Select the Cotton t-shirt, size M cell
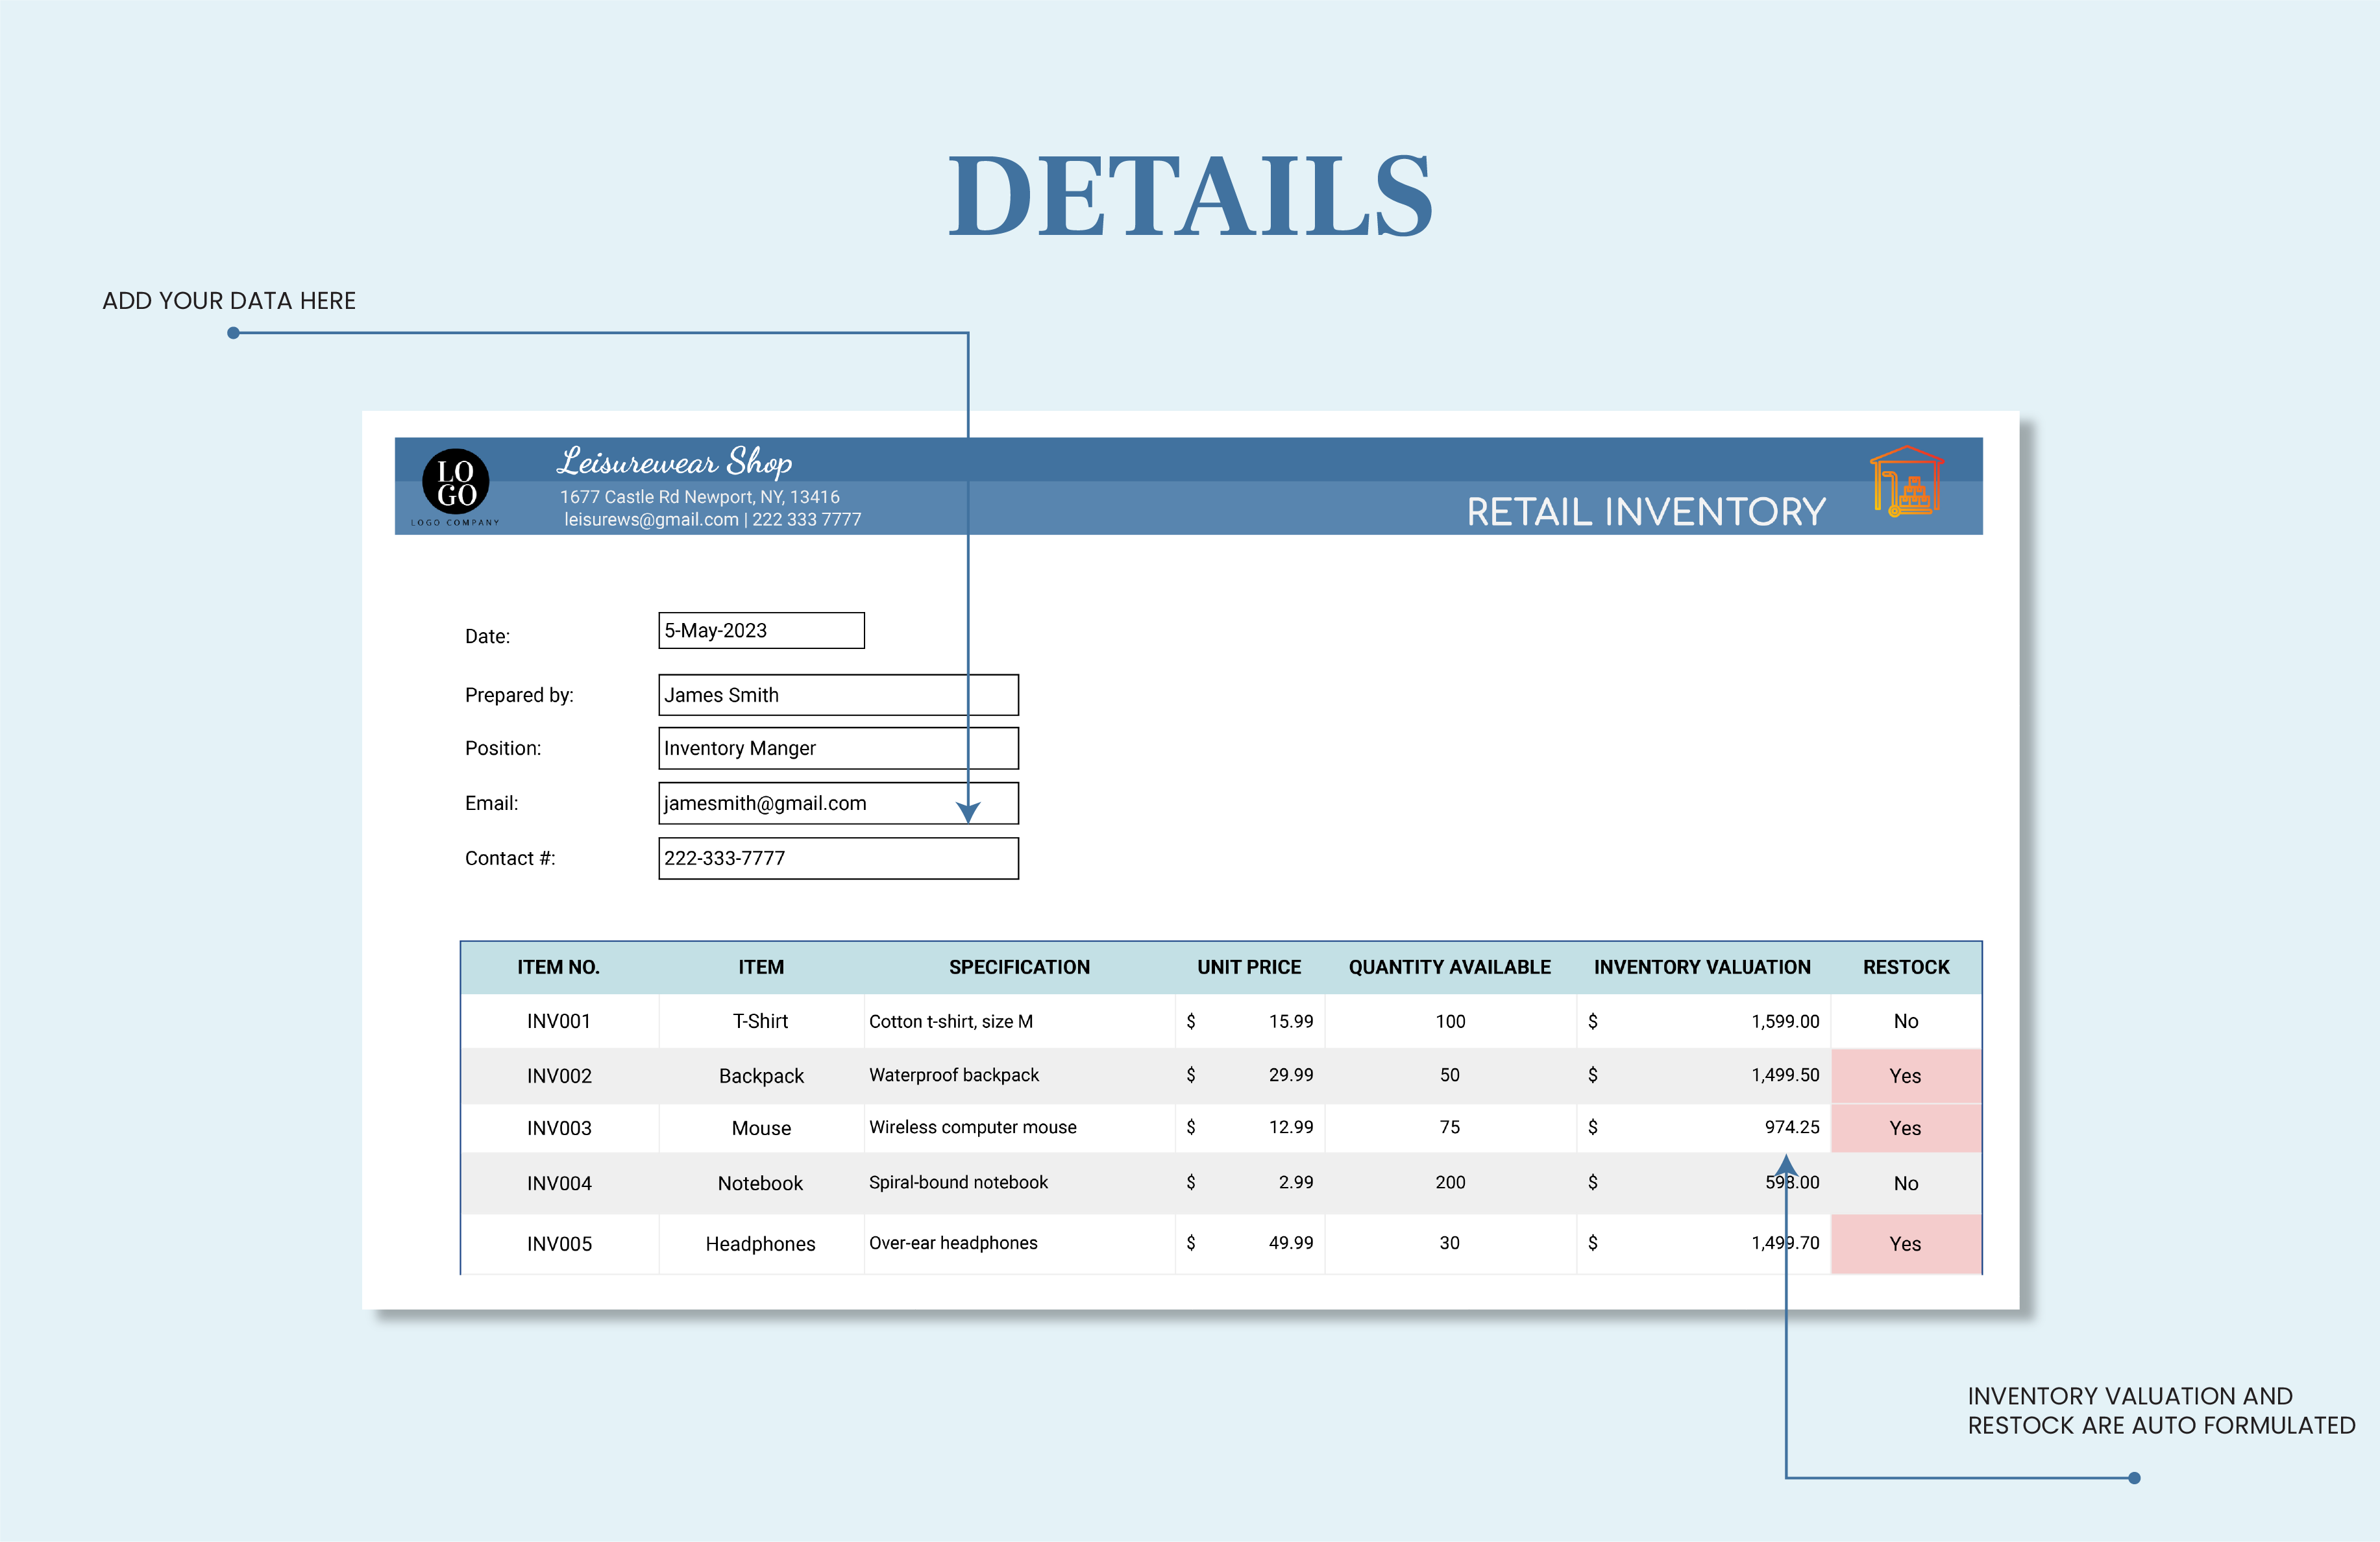Image resolution: width=2380 pixels, height=1542 pixels. pyautogui.click(x=1019, y=1021)
